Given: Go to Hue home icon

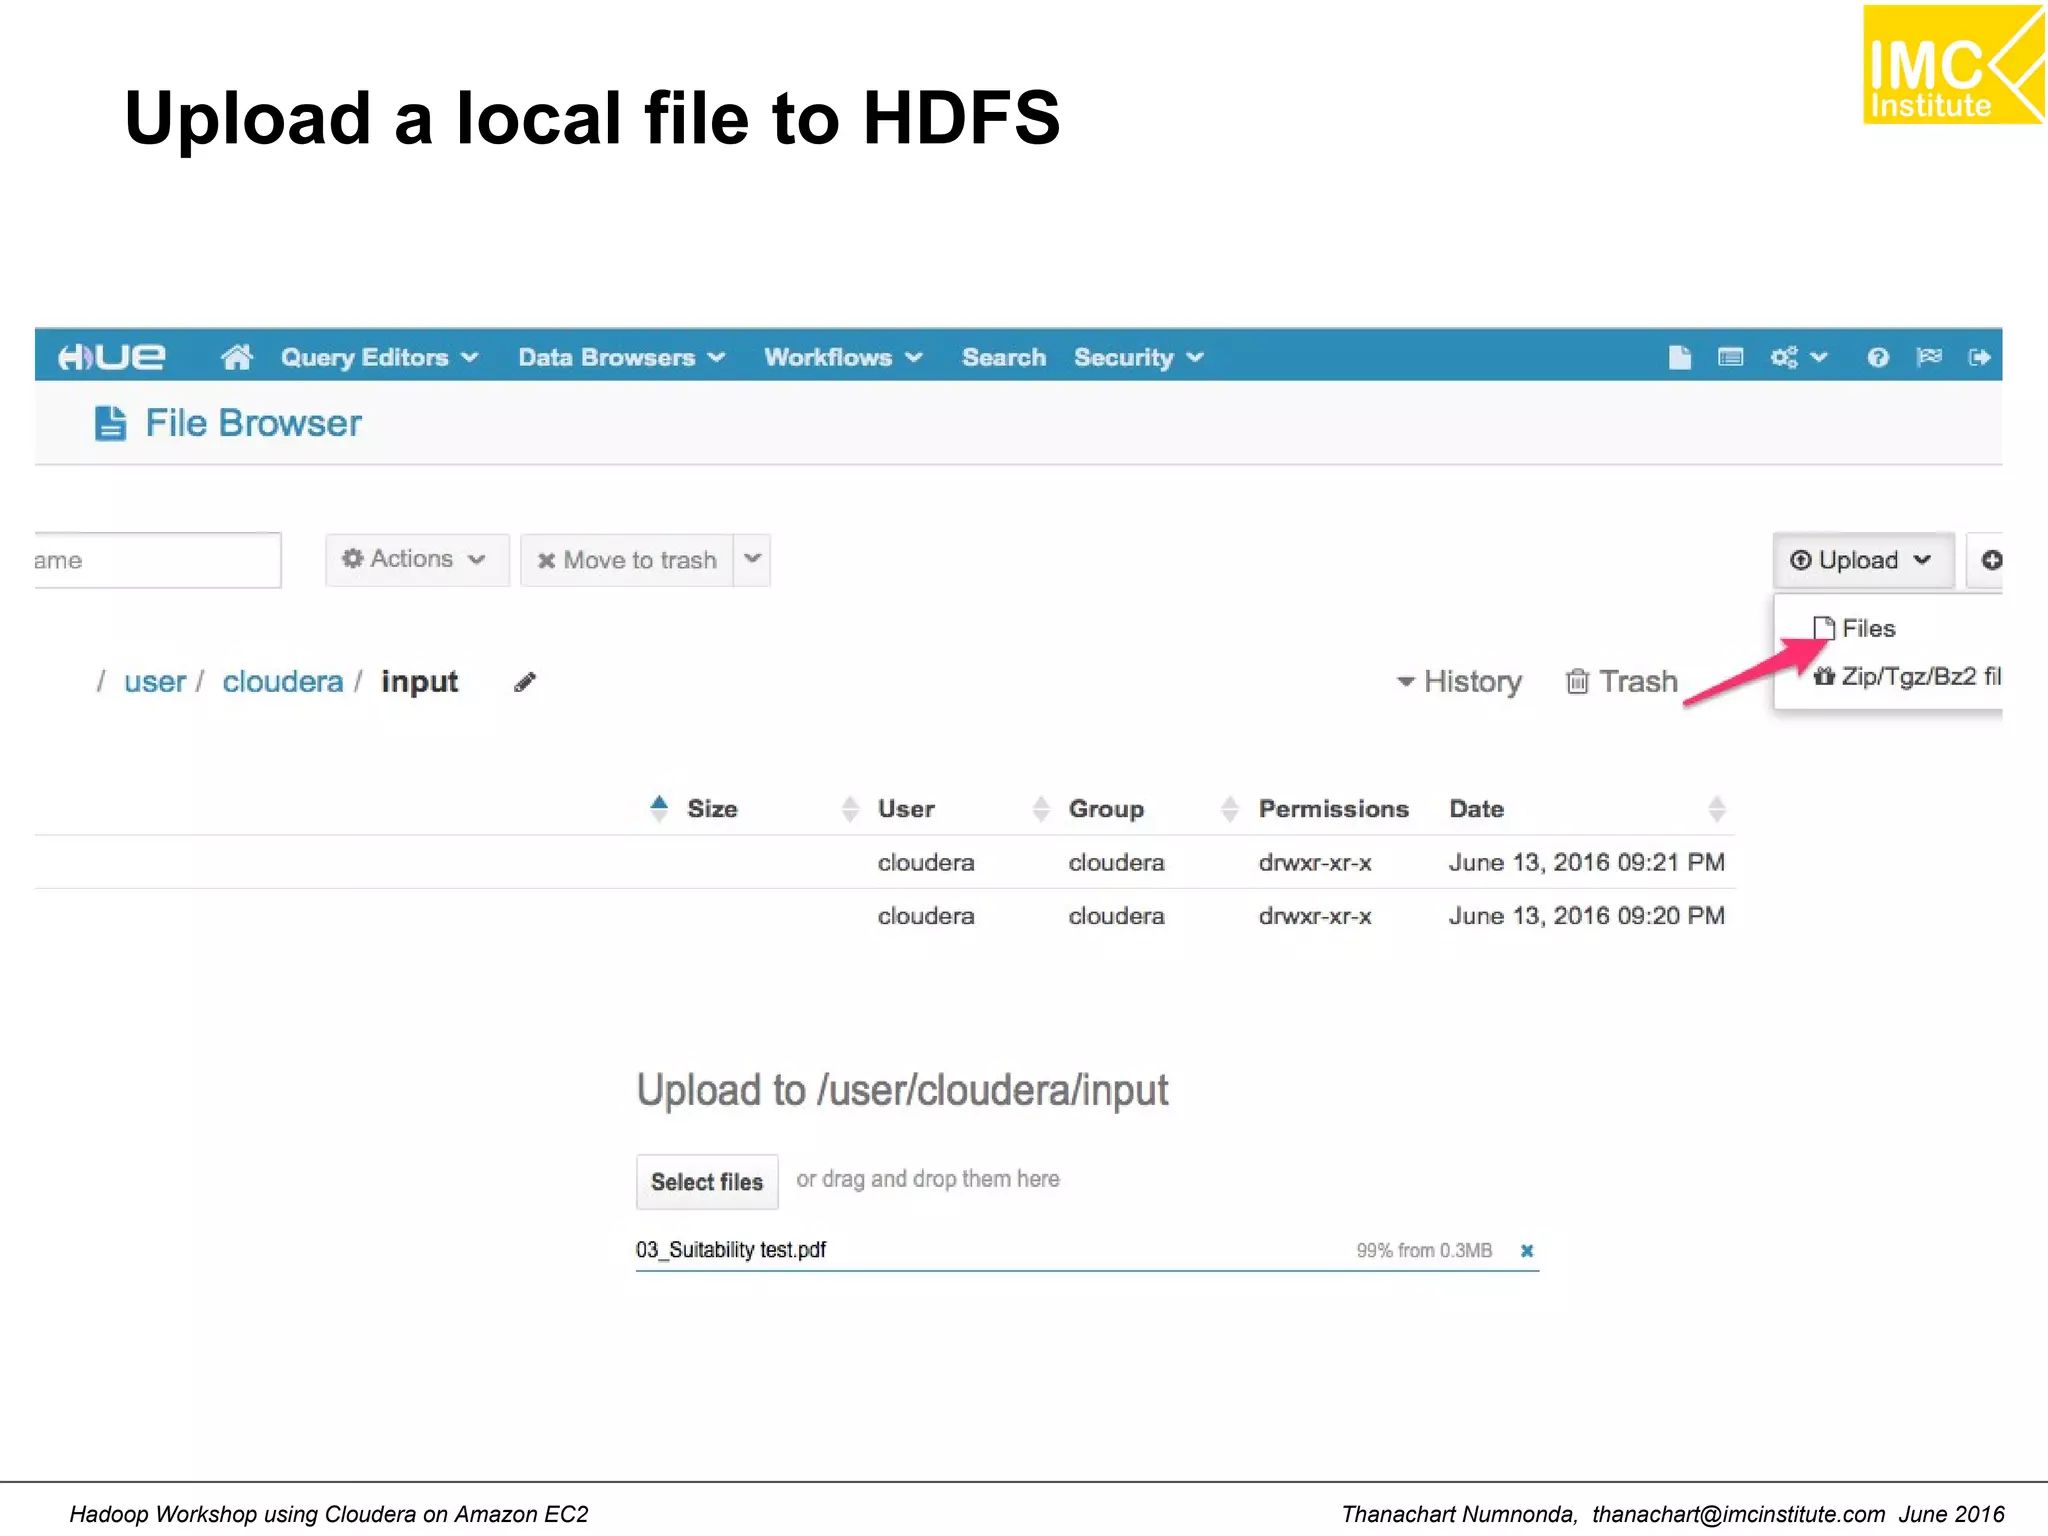Looking at the screenshot, I should (x=237, y=357).
